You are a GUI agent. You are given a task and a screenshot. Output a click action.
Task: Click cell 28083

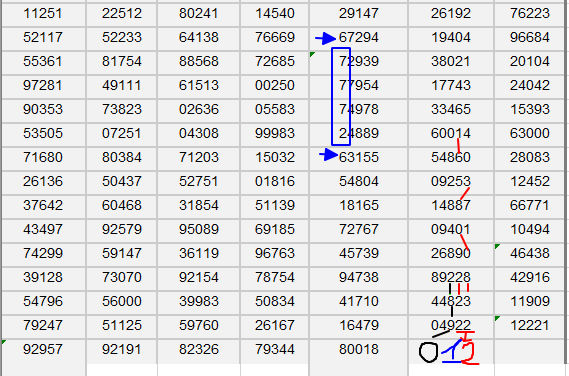529,158
